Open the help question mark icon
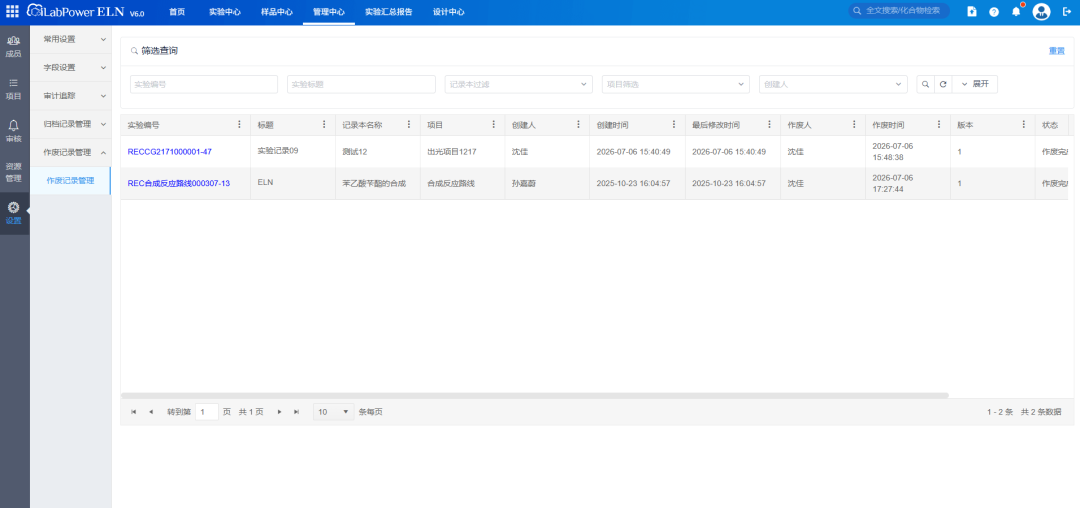The image size is (1080, 508). coord(994,12)
